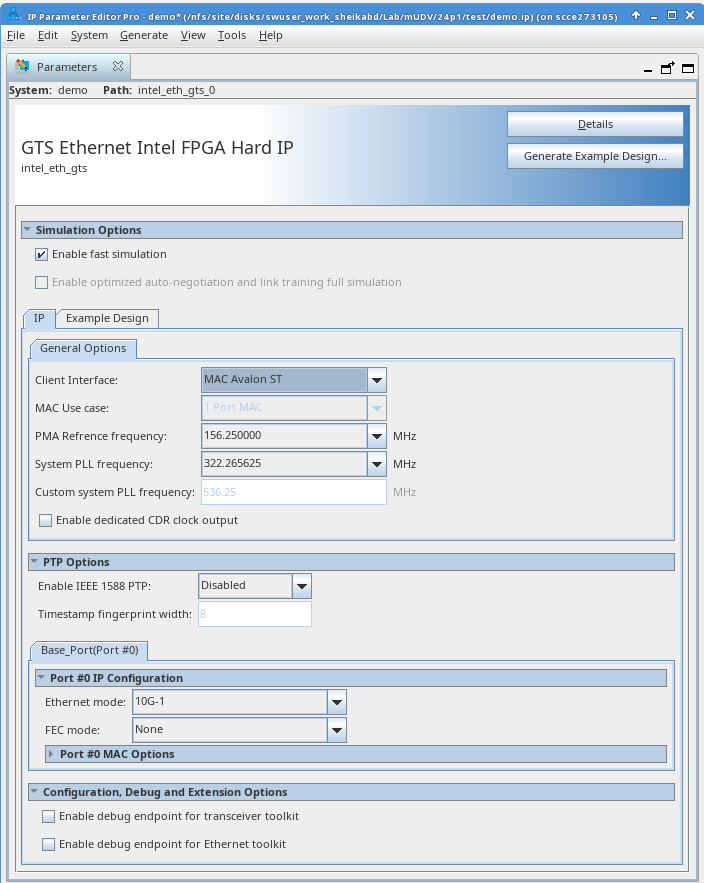
Task: Detach the Parameters panel into a window
Action: coord(667,68)
